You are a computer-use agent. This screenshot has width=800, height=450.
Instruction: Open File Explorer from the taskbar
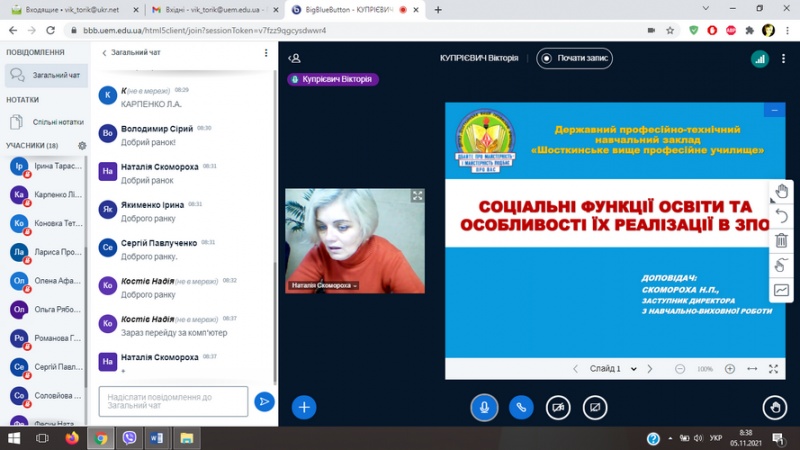(186, 438)
